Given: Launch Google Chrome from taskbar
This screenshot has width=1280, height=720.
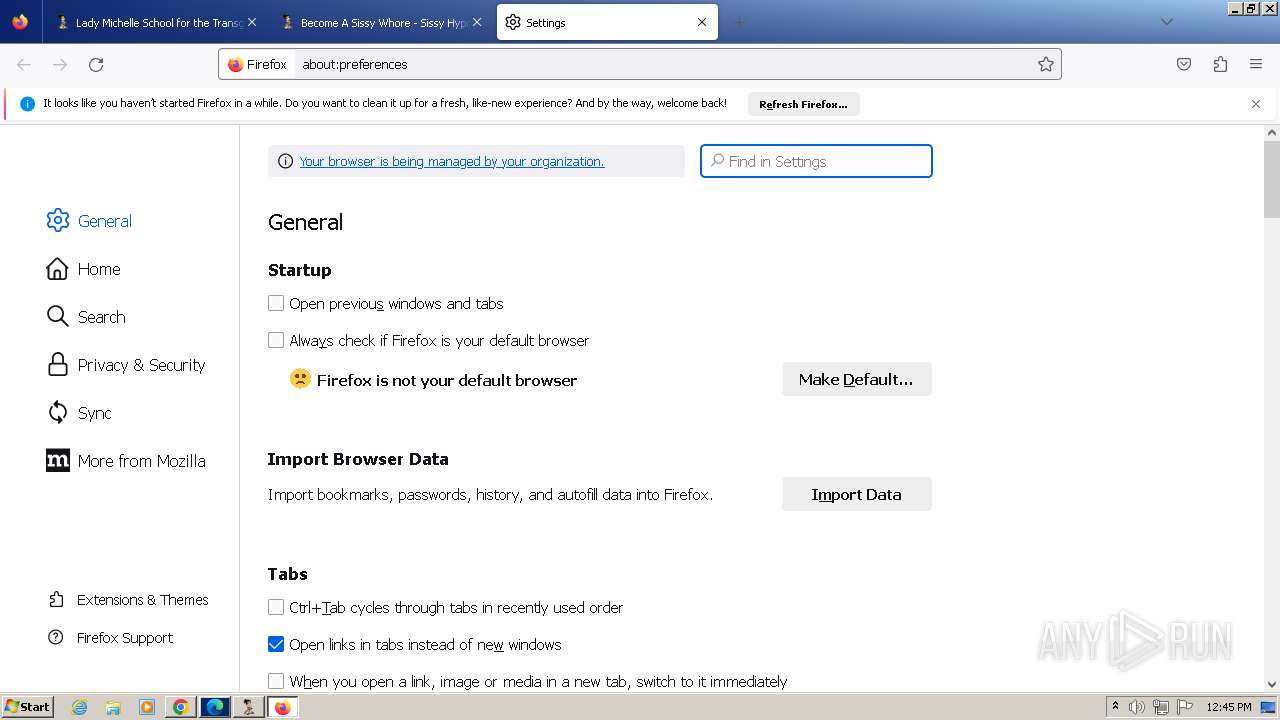Looking at the screenshot, I should pos(181,707).
